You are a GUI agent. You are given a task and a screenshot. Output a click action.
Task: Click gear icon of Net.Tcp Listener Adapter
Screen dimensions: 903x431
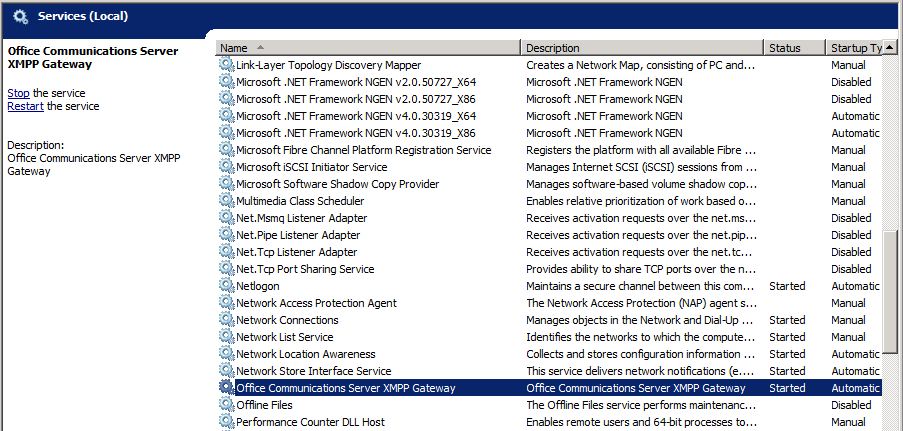point(227,251)
